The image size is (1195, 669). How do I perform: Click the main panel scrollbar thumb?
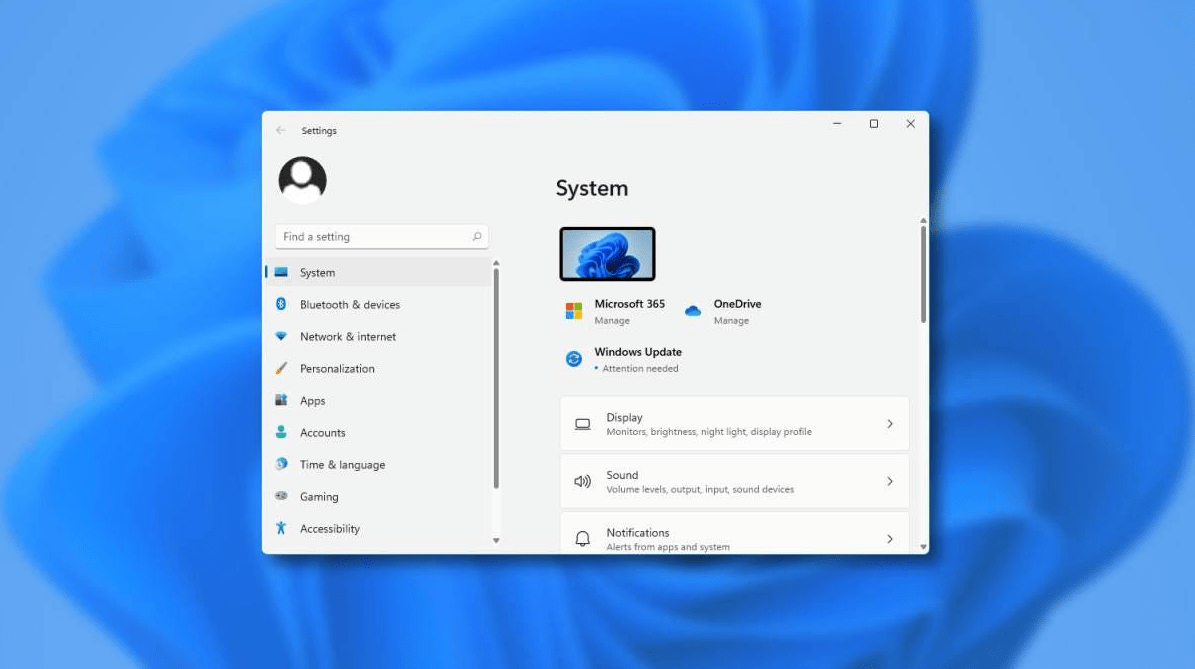click(923, 274)
